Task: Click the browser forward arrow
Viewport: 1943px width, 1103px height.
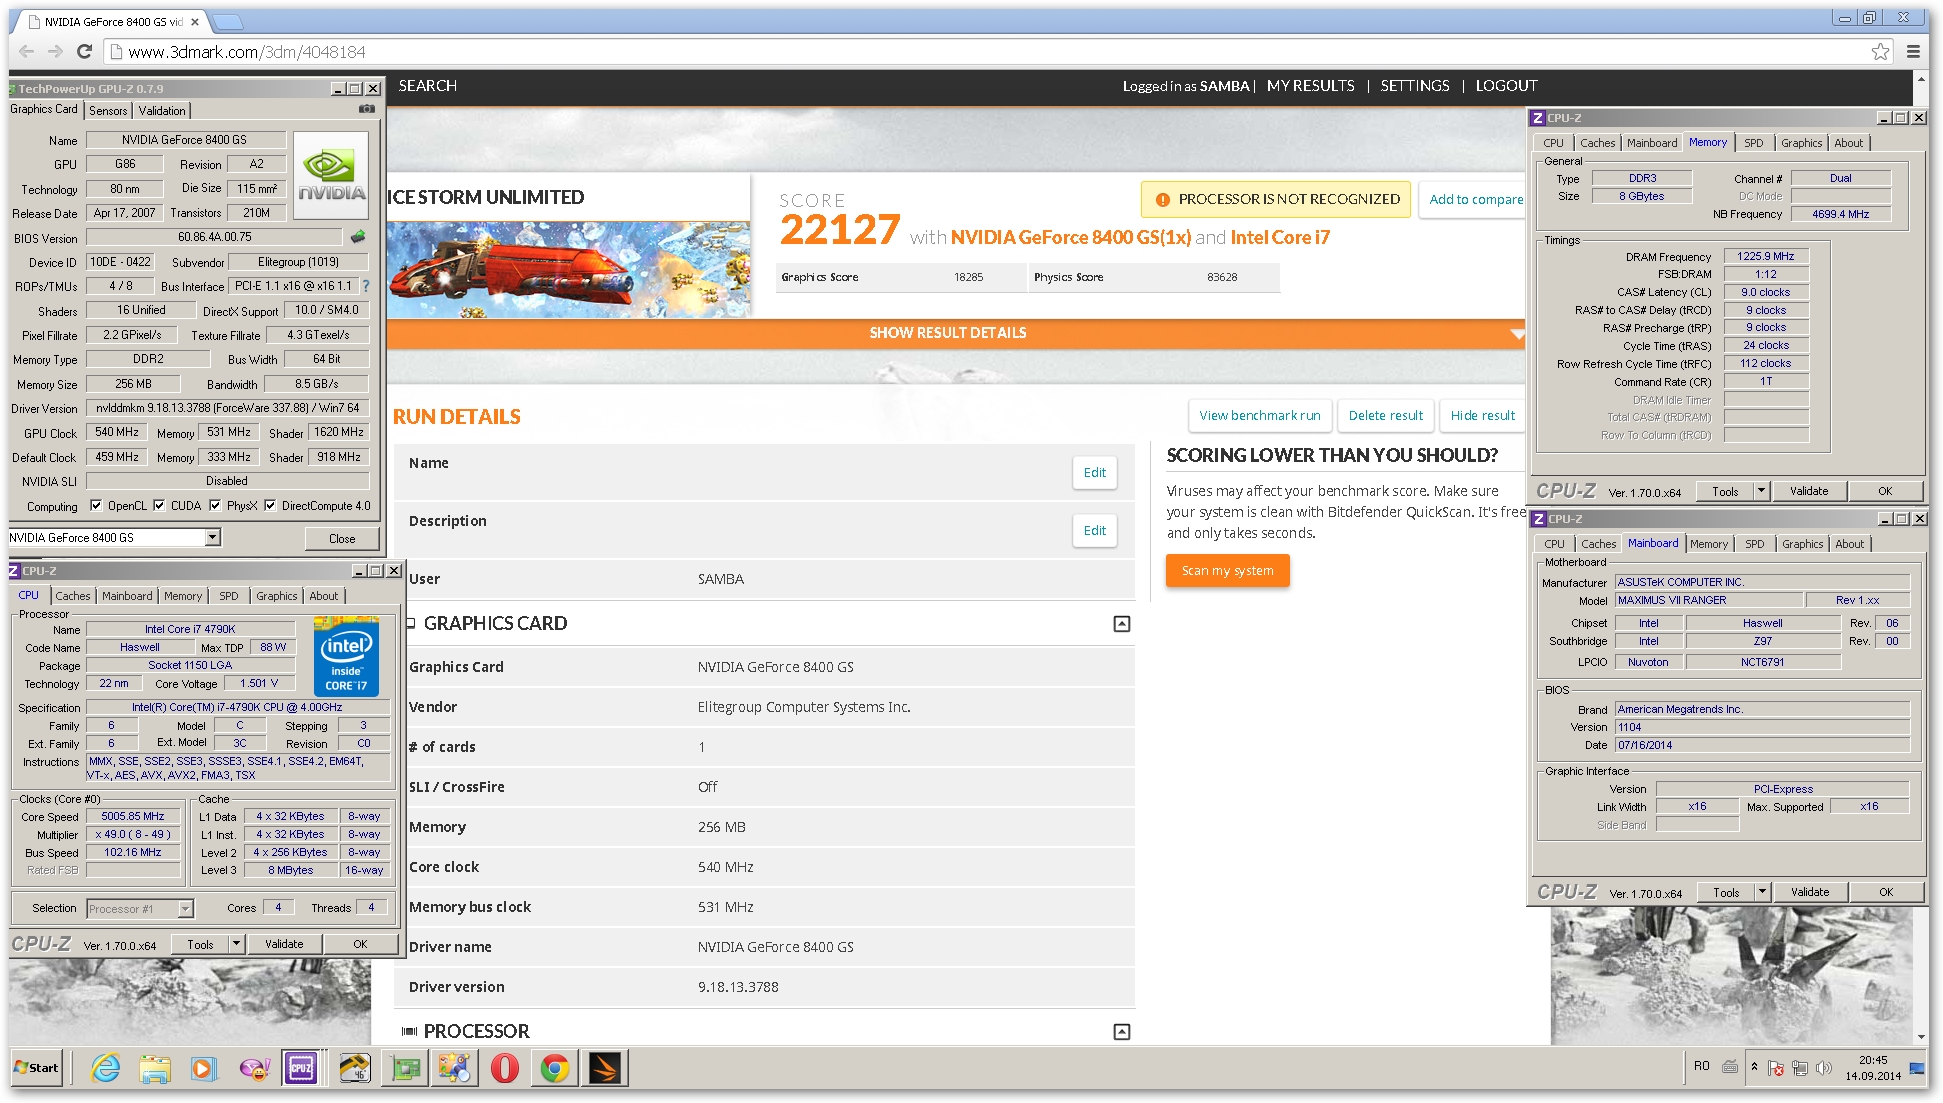Action: (56, 52)
